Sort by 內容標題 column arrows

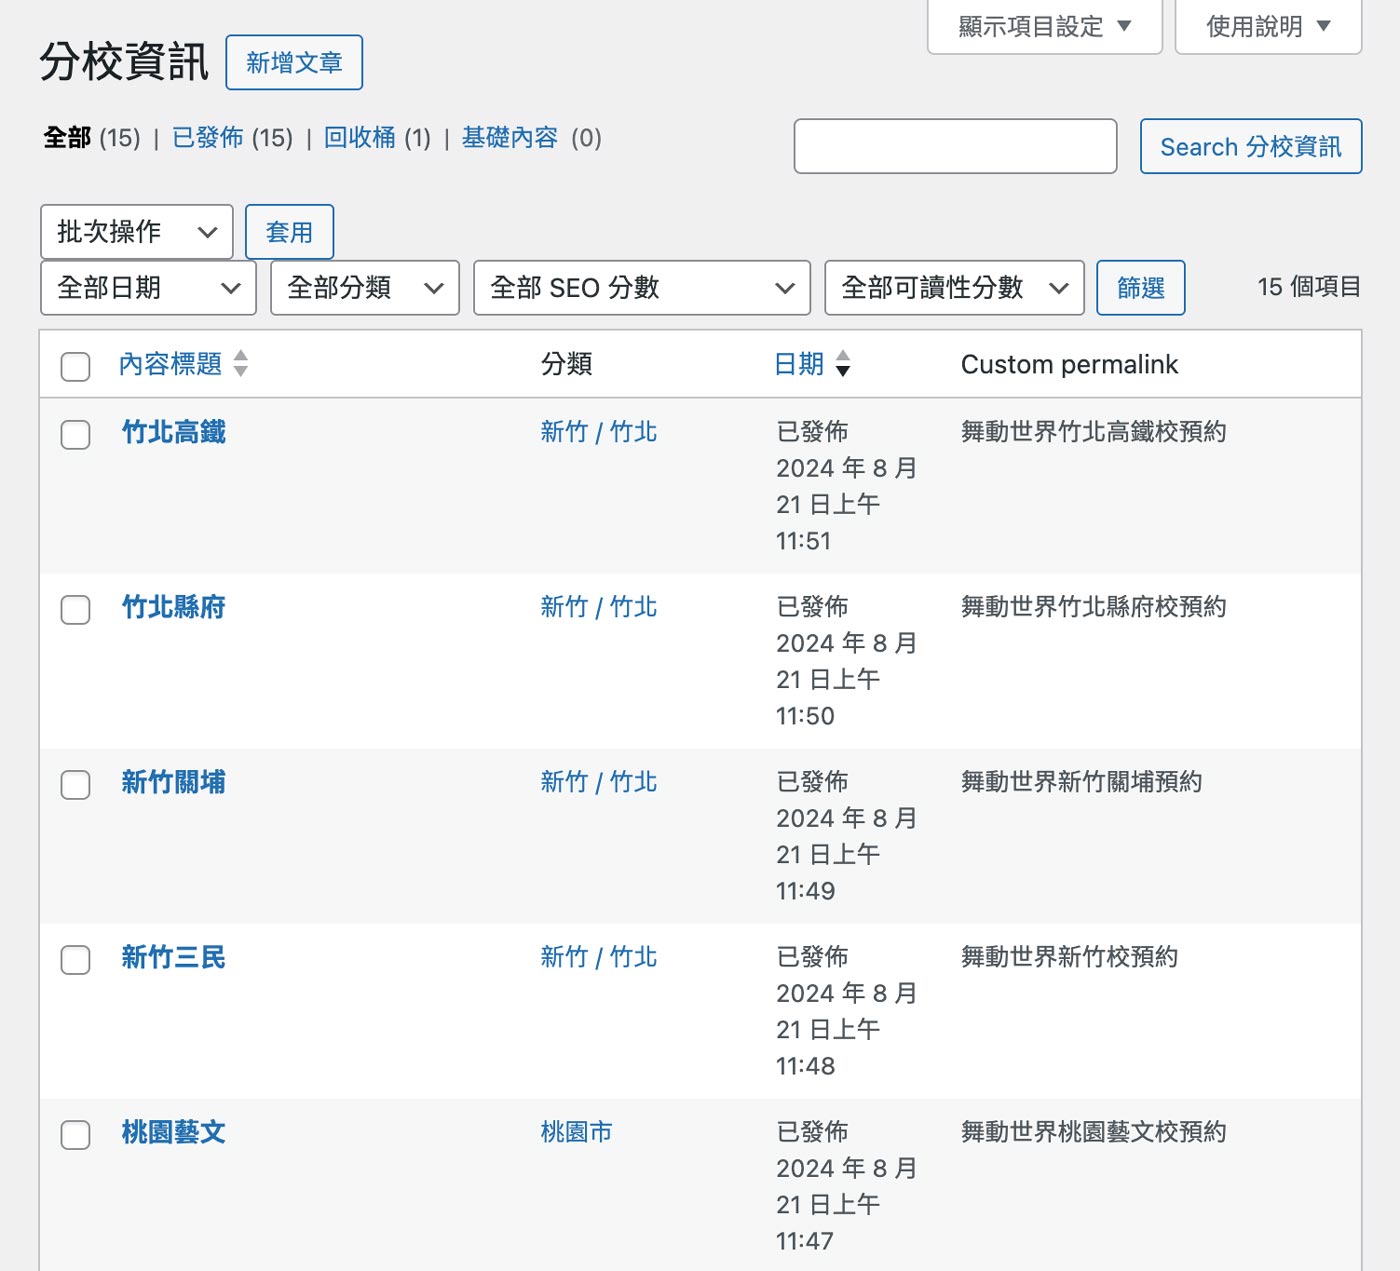(x=240, y=364)
